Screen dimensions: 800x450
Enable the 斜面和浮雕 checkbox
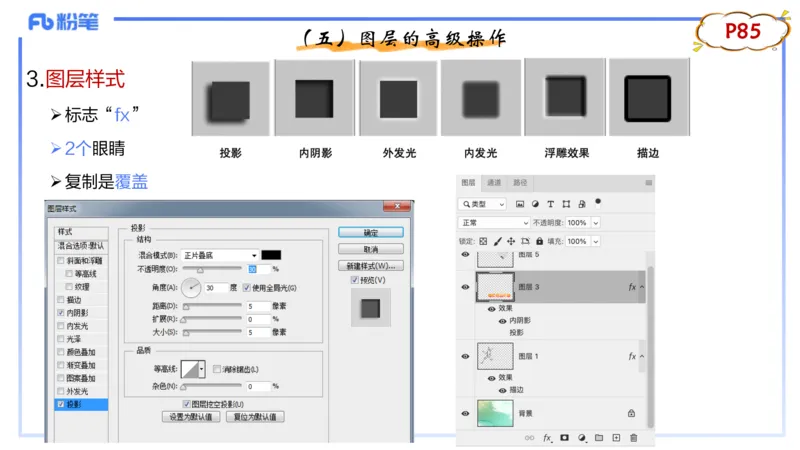61,261
